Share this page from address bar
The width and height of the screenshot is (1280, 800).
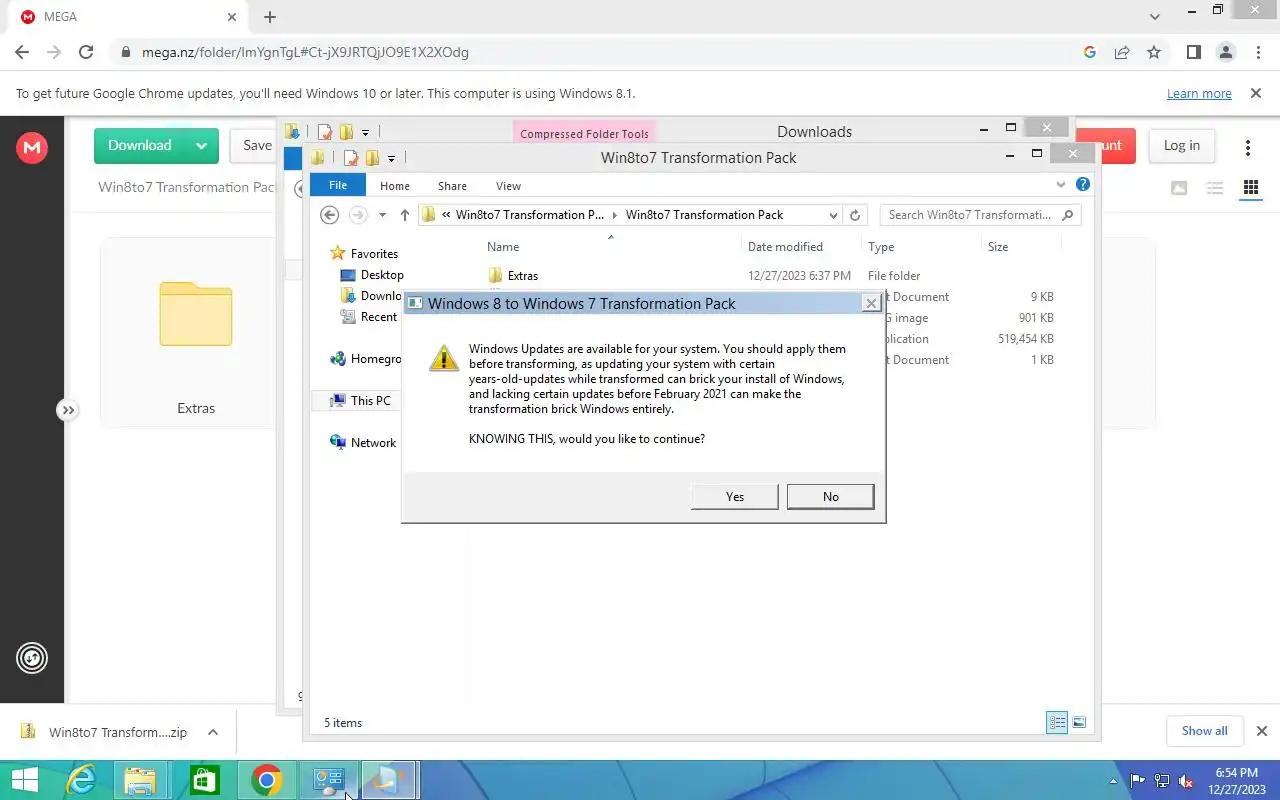[x=1122, y=52]
